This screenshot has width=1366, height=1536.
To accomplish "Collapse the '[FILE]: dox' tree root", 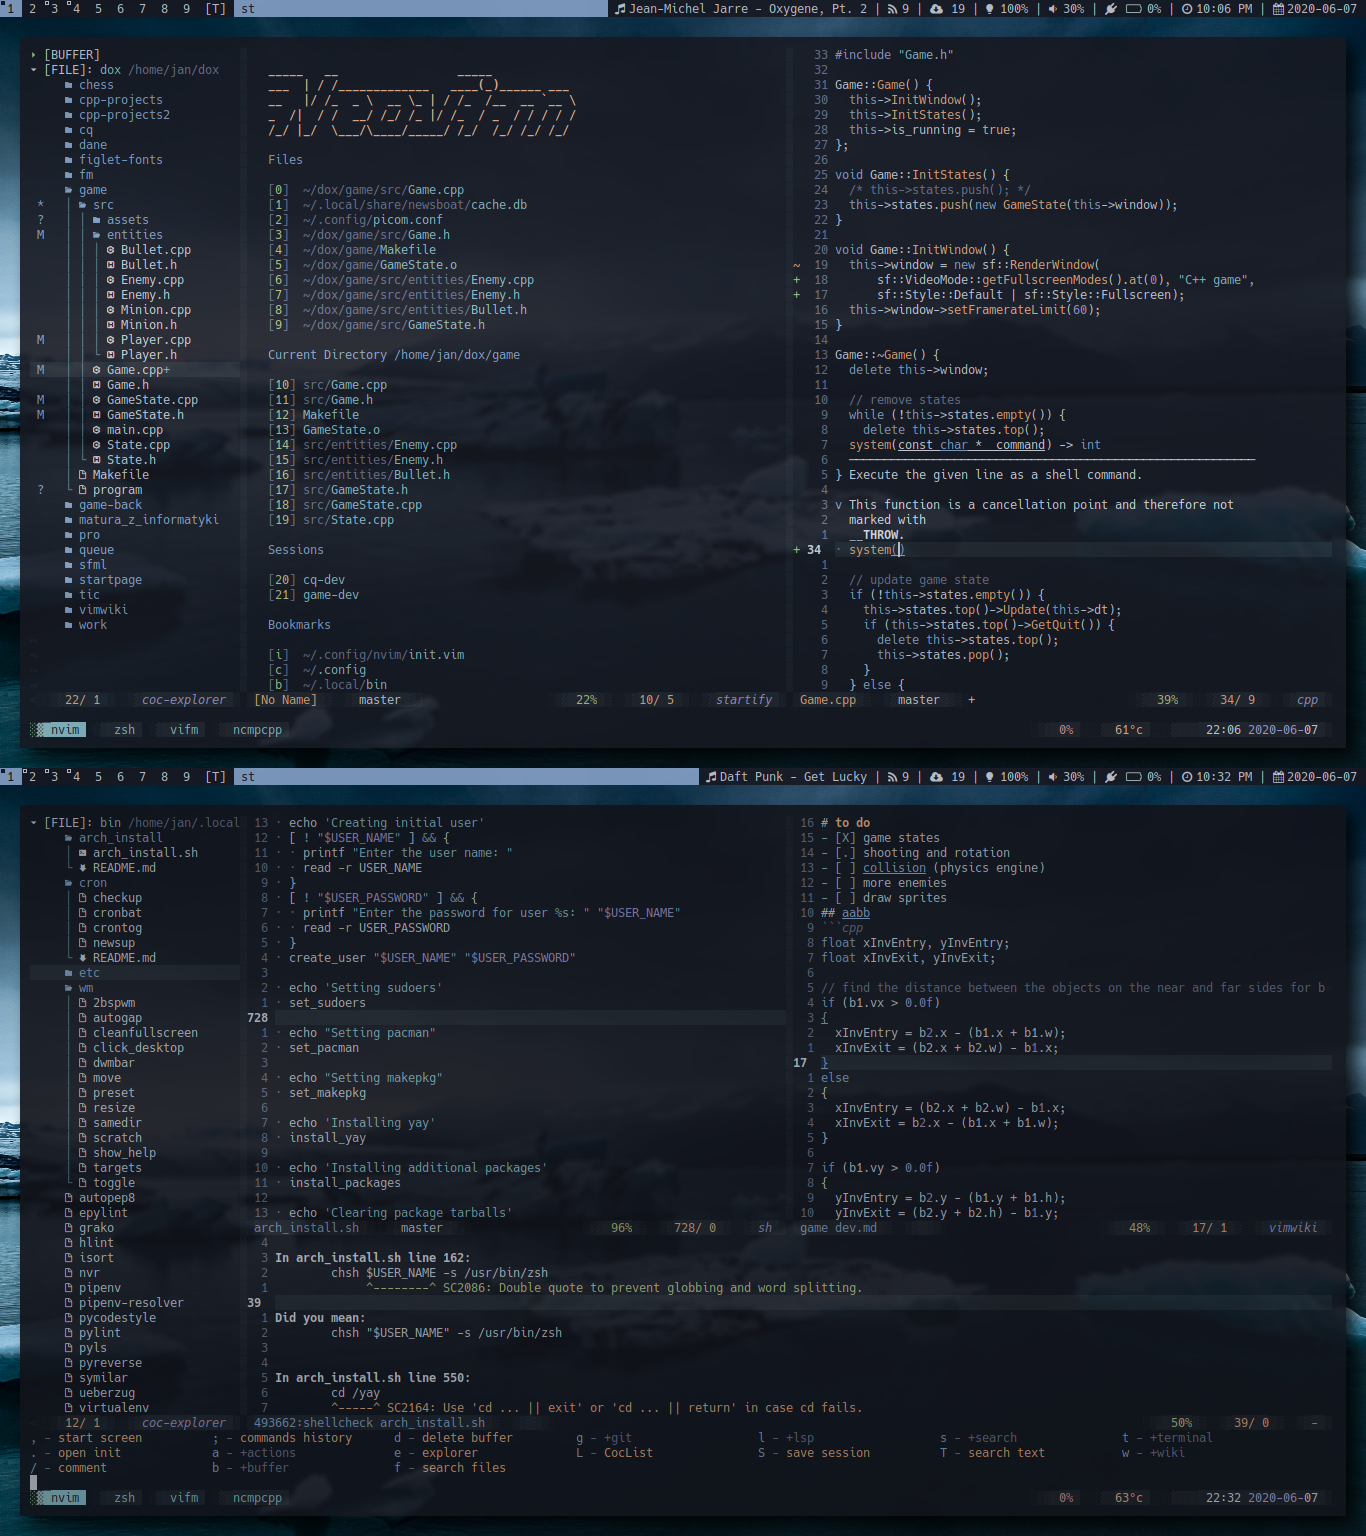I will tap(34, 70).
